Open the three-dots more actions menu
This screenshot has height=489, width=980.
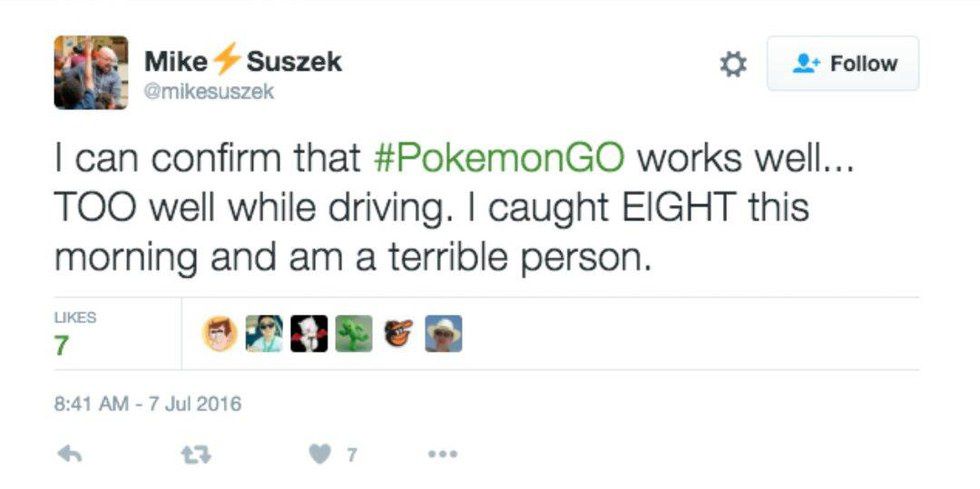(x=442, y=454)
